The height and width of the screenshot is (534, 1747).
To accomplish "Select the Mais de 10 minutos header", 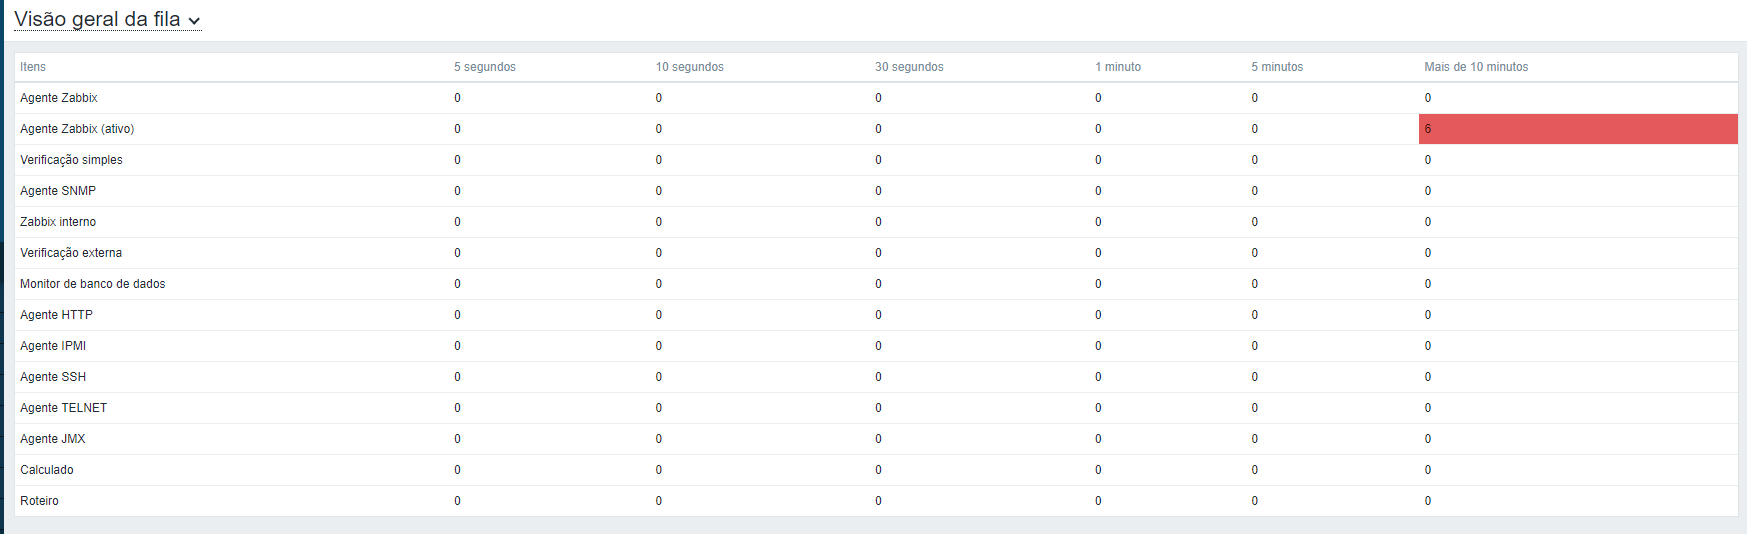I will pos(1476,67).
